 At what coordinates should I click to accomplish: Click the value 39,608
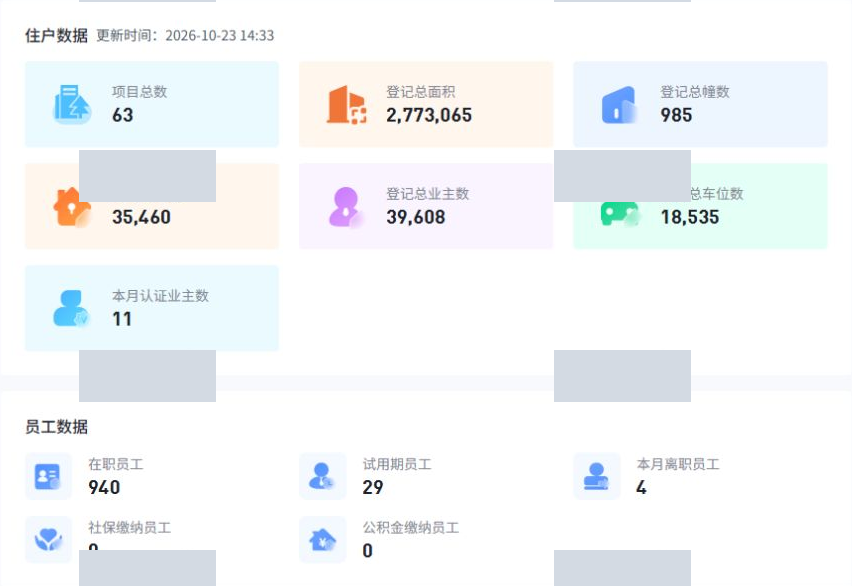point(416,217)
